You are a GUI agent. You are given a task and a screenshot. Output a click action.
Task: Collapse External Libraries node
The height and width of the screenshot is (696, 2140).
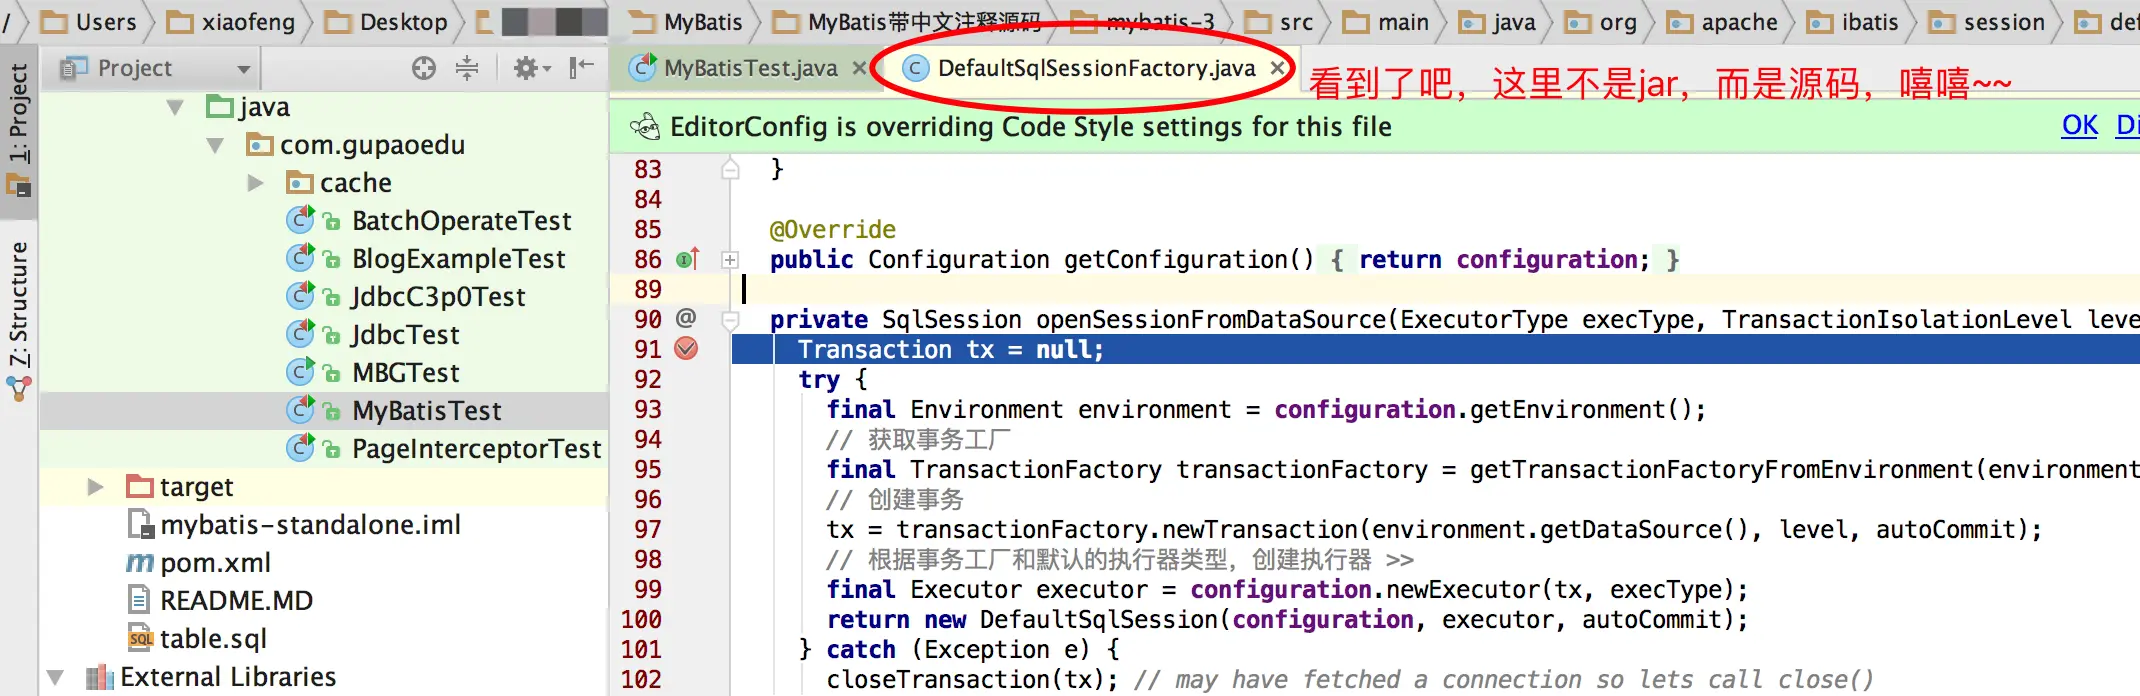click(55, 677)
